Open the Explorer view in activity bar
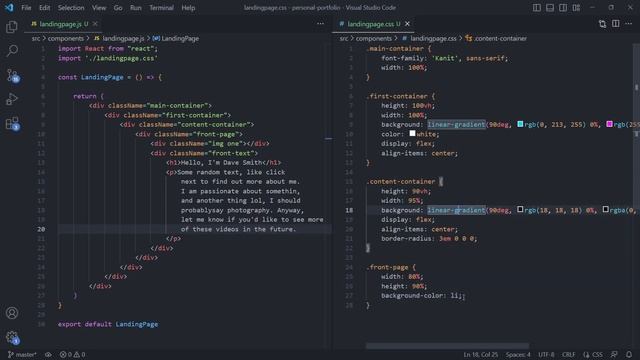This screenshot has height=360, width=640. pos(12,27)
